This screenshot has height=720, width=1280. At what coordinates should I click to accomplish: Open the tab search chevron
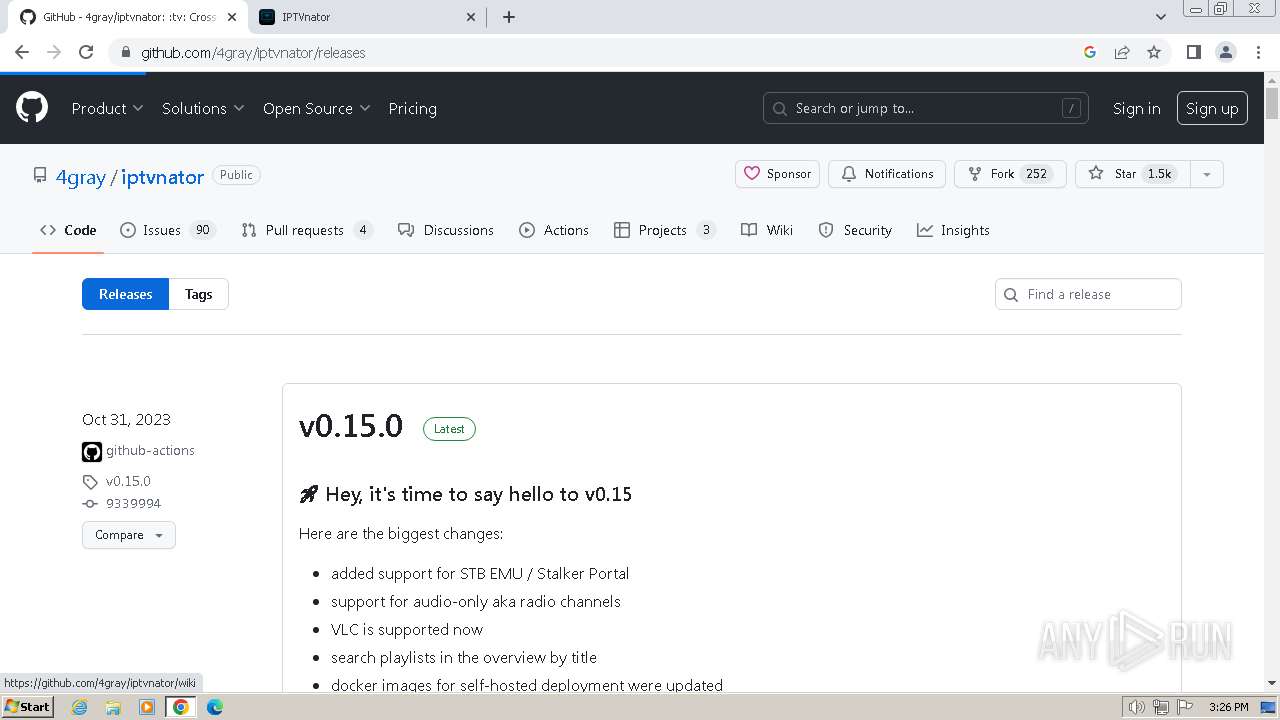tap(1161, 17)
